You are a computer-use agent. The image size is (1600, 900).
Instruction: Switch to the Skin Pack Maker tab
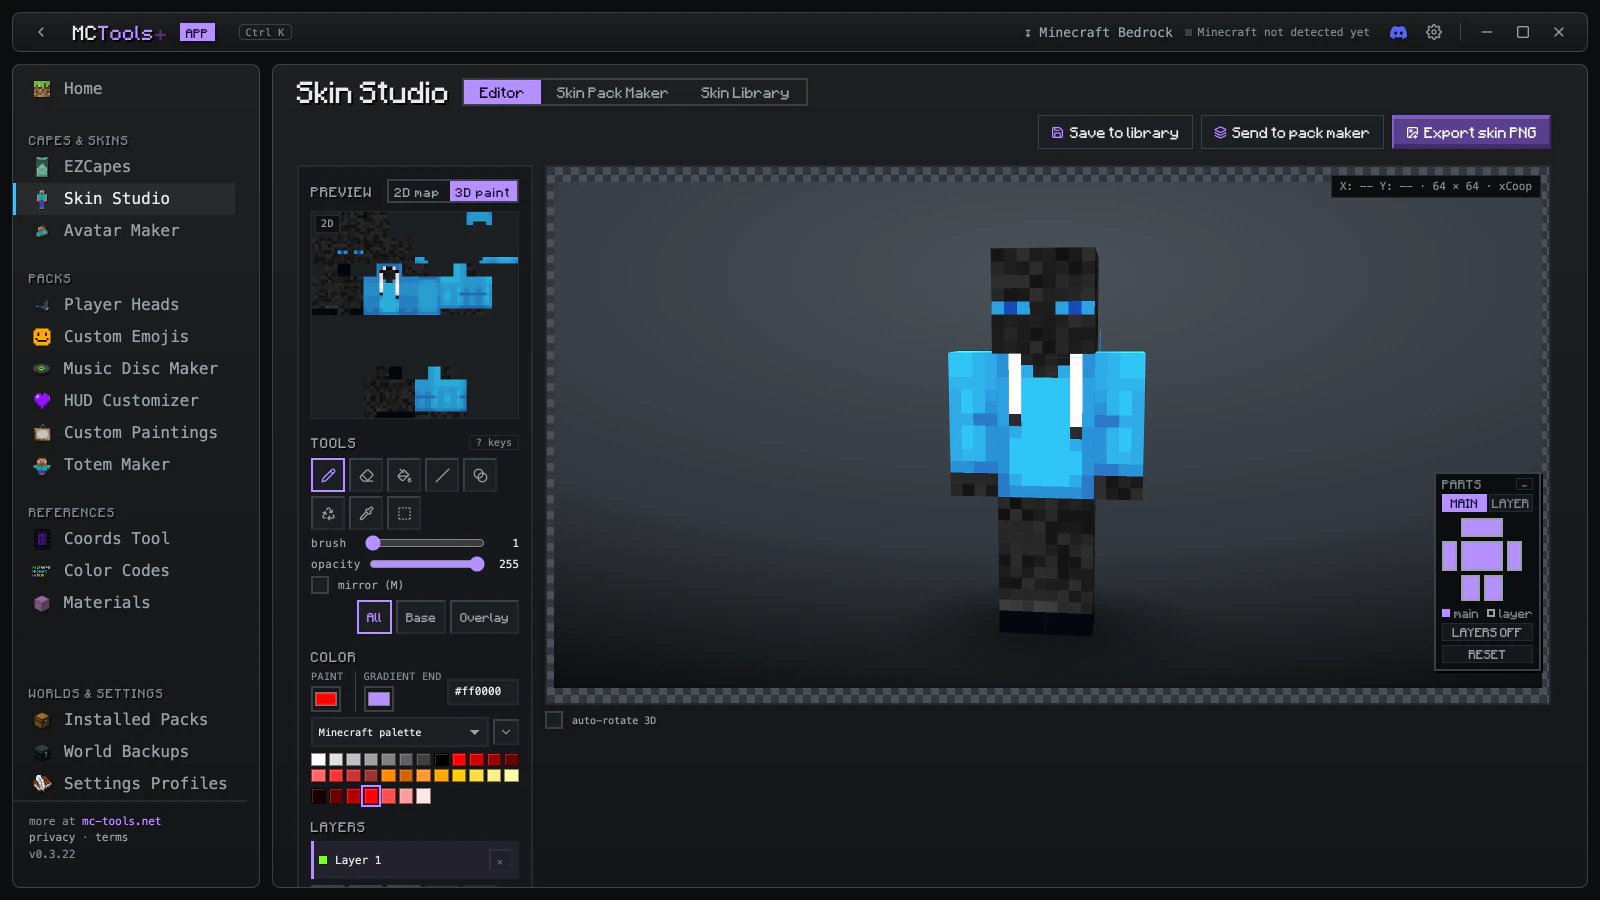point(612,93)
